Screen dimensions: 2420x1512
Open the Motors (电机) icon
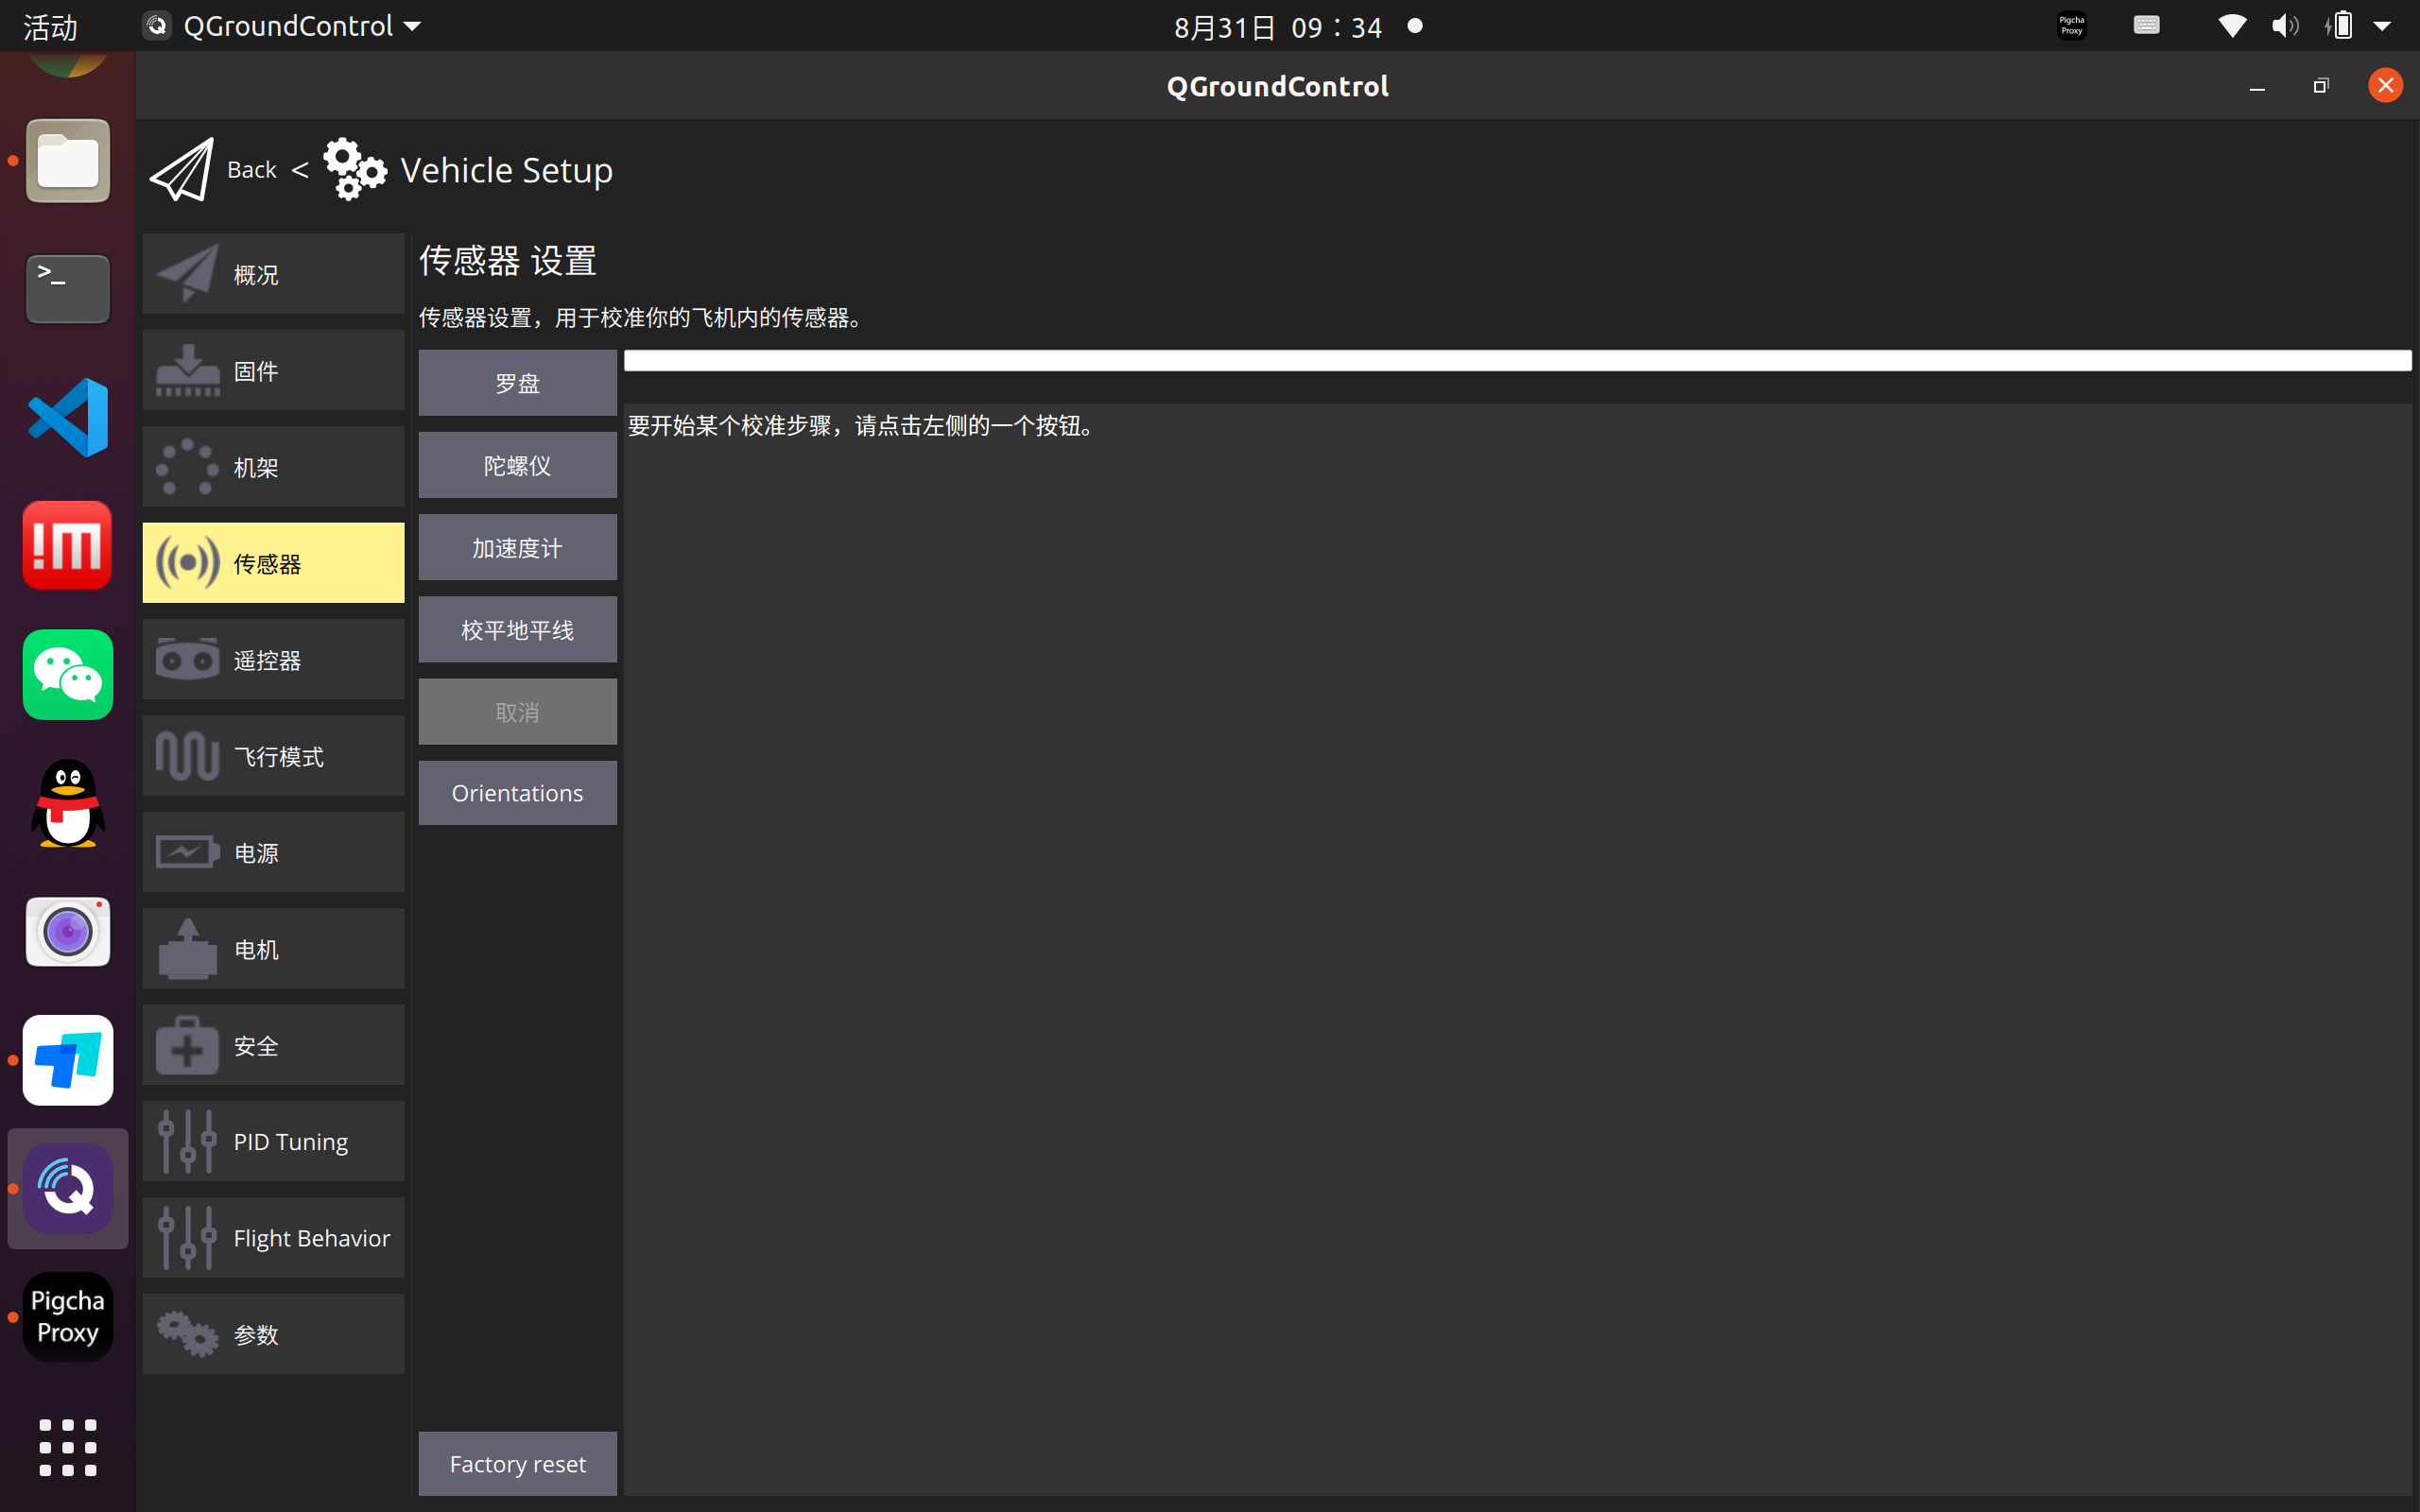187,949
